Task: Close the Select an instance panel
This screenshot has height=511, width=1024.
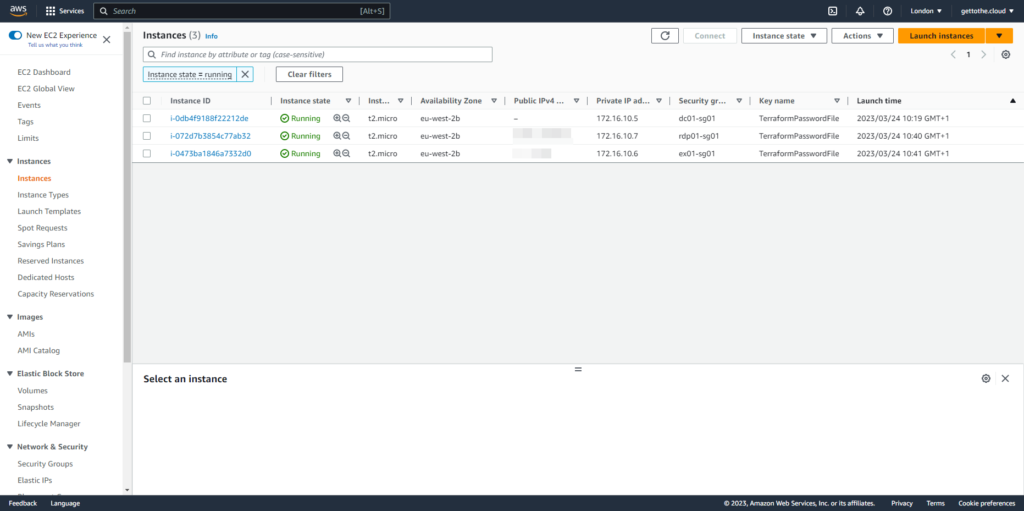Action: [x=1005, y=378]
